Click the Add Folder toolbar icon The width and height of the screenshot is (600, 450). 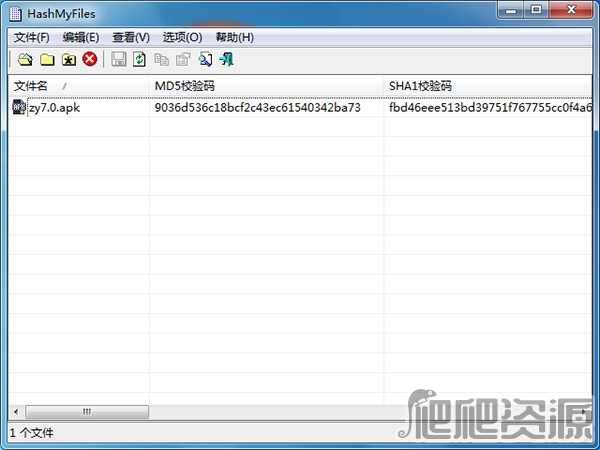coord(47,60)
